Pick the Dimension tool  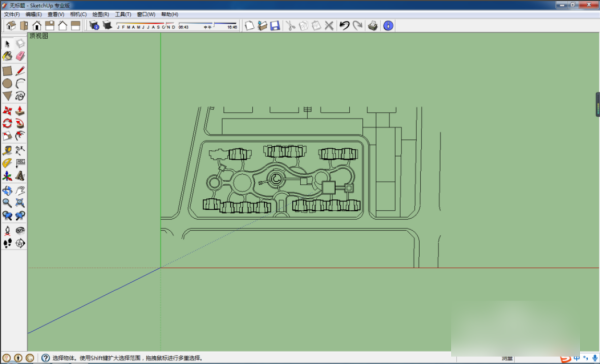(x=20, y=150)
